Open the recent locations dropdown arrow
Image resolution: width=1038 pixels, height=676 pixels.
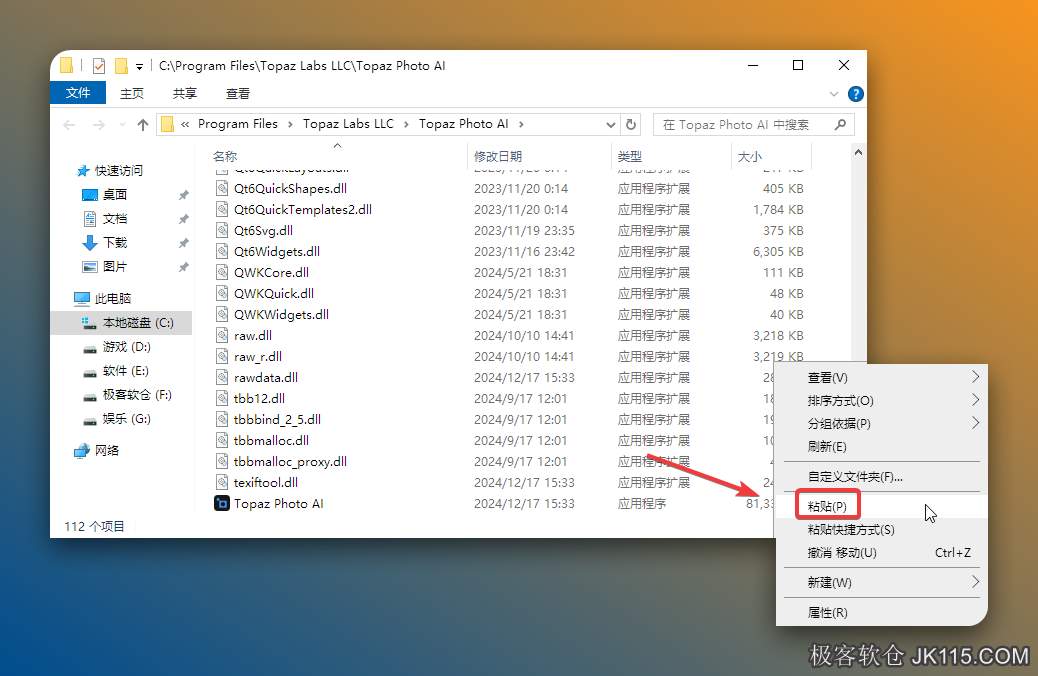click(122, 124)
